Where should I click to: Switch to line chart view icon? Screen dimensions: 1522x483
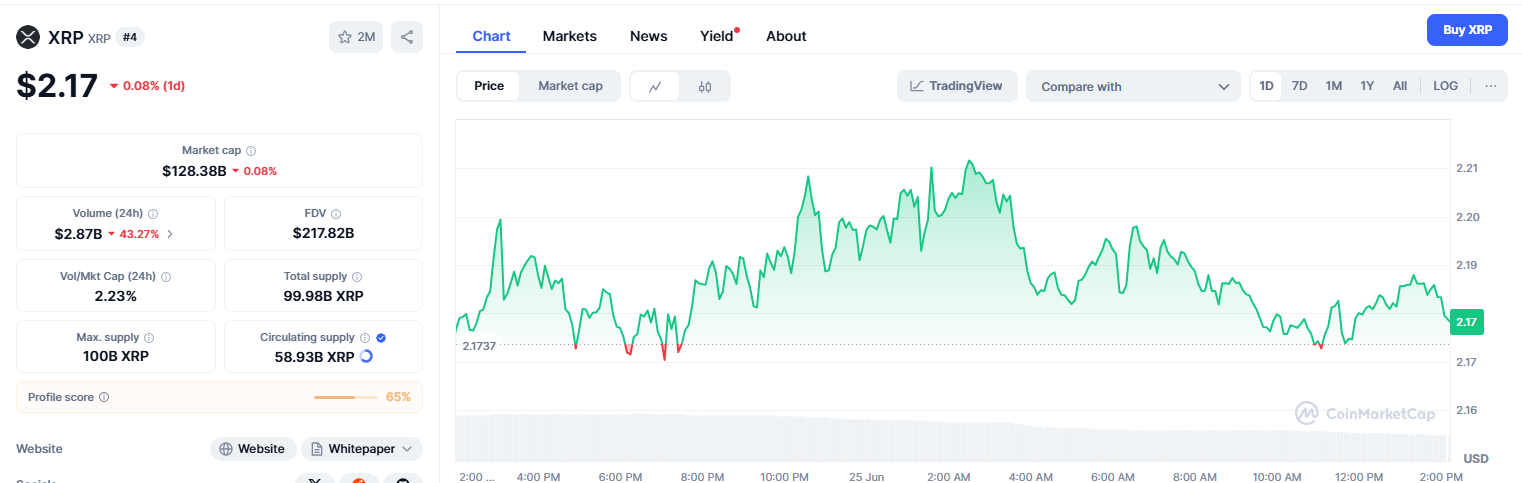click(x=655, y=86)
